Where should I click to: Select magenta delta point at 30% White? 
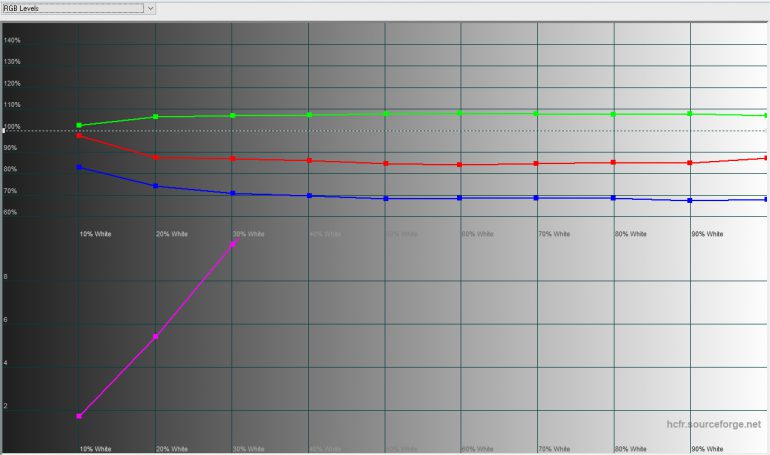[x=233, y=244]
